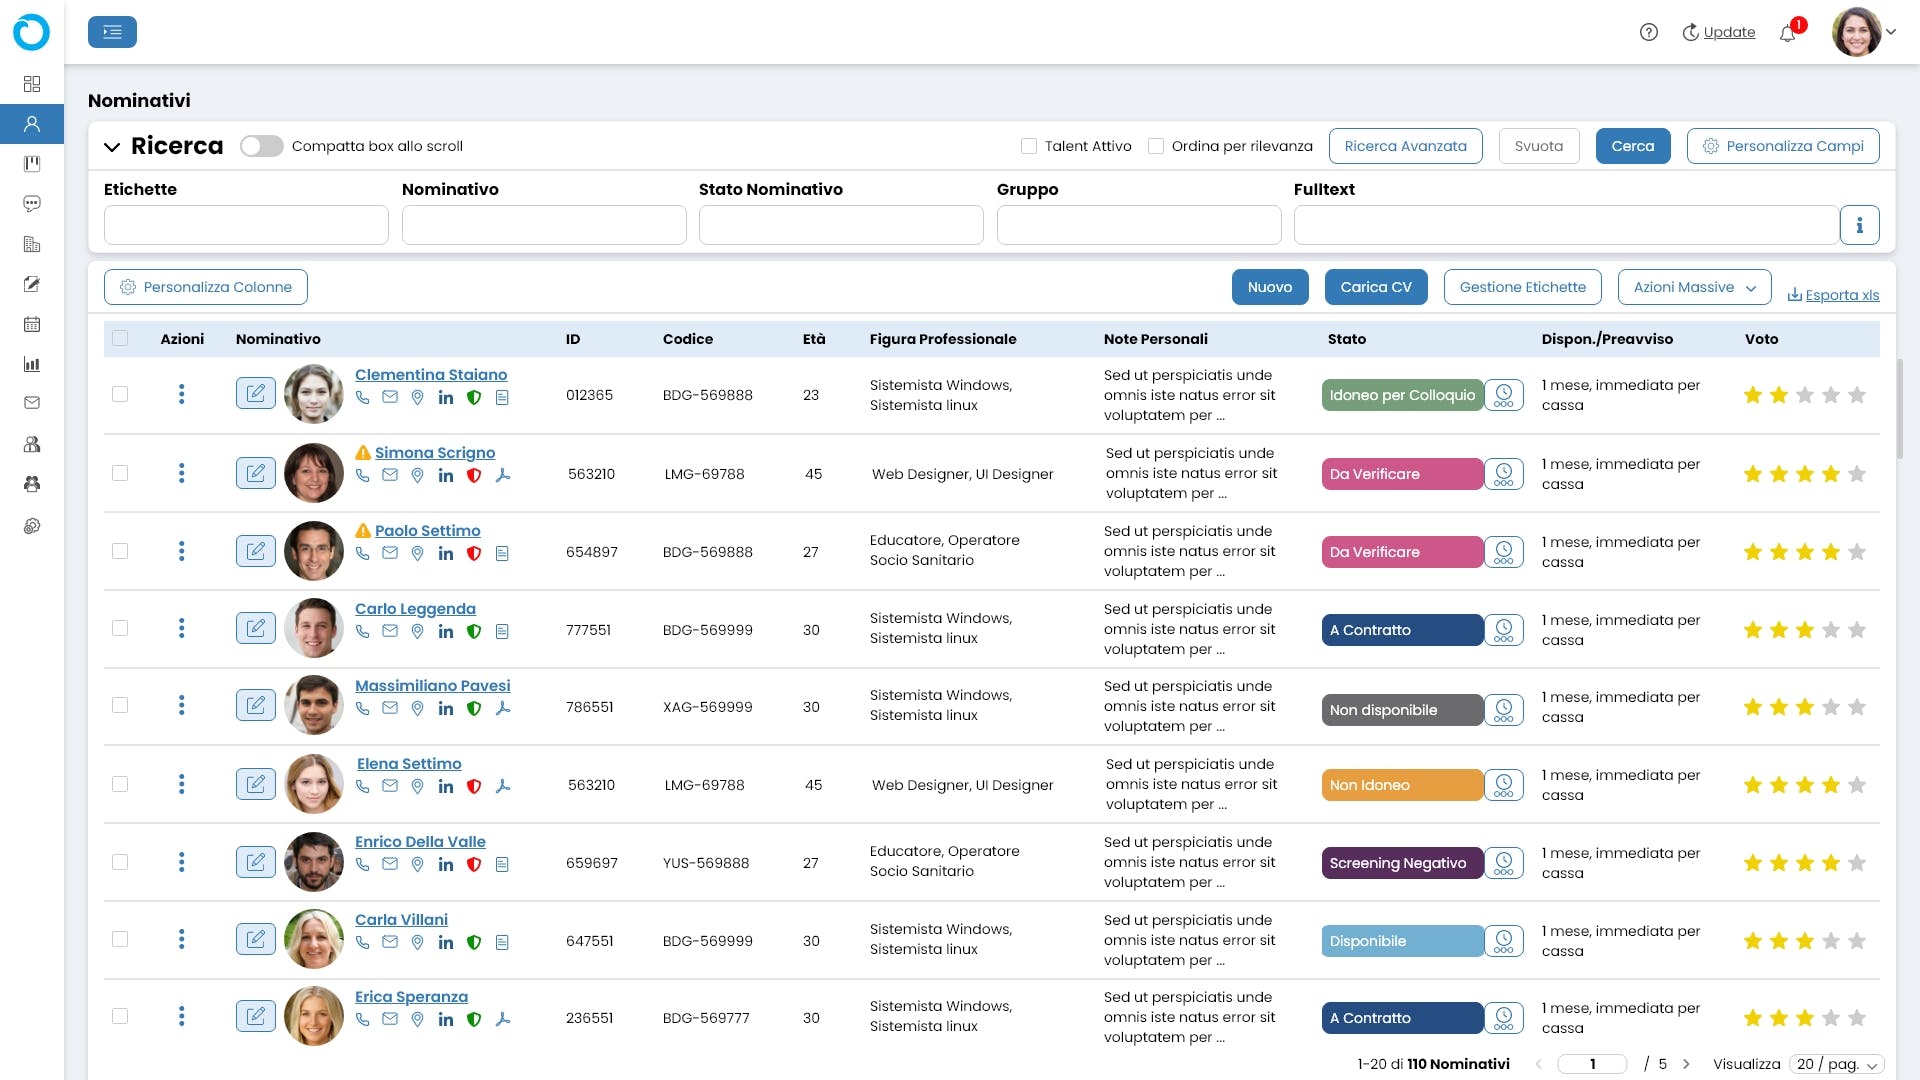The image size is (1920, 1080).
Task: Open the notifications bell
Action: 1788,33
